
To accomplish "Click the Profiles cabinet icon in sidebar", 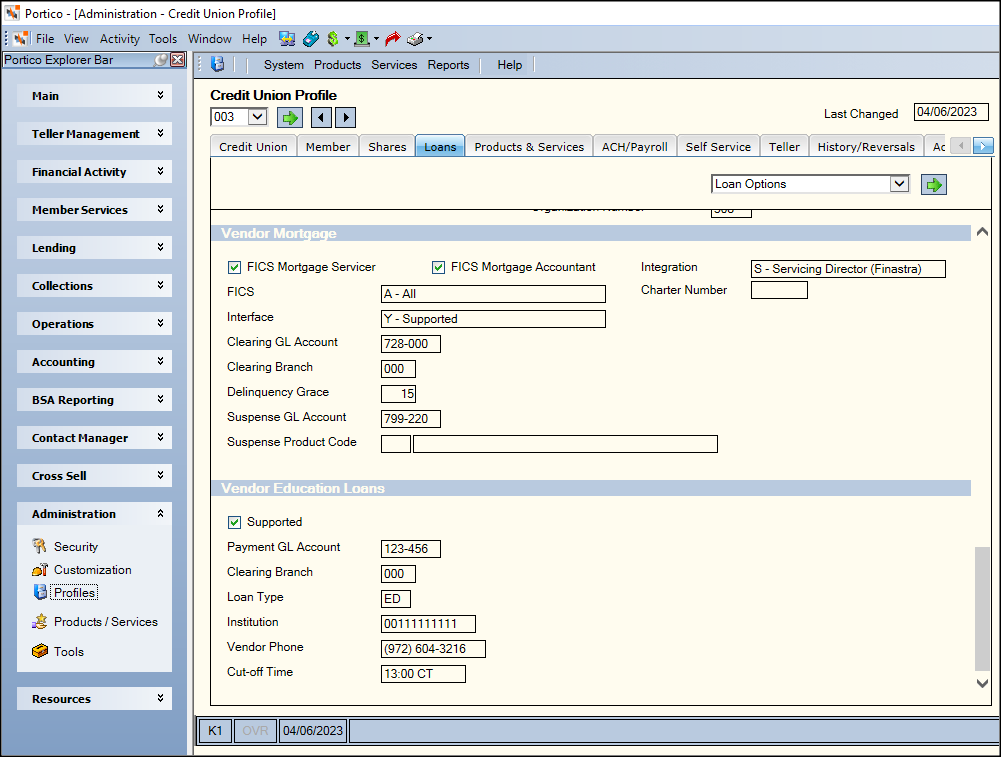I will tap(40, 592).
